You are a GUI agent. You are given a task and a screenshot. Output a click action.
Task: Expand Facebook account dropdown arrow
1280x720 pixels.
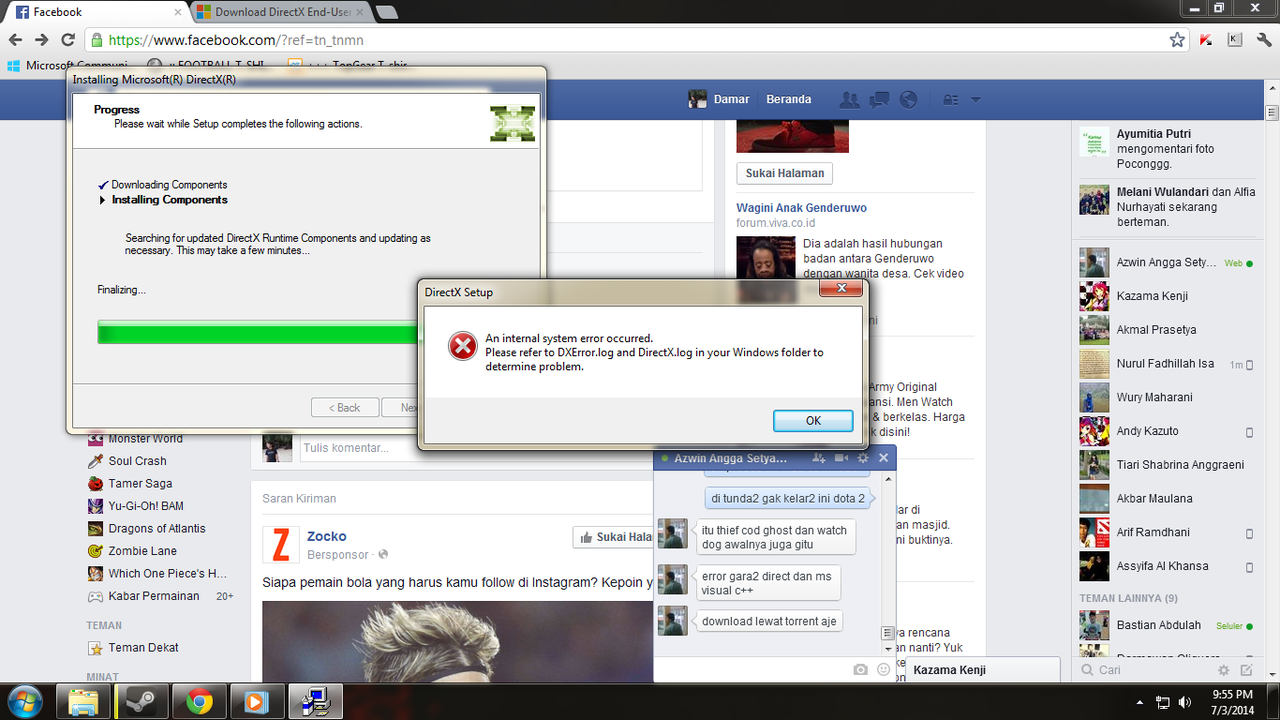tap(976, 100)
